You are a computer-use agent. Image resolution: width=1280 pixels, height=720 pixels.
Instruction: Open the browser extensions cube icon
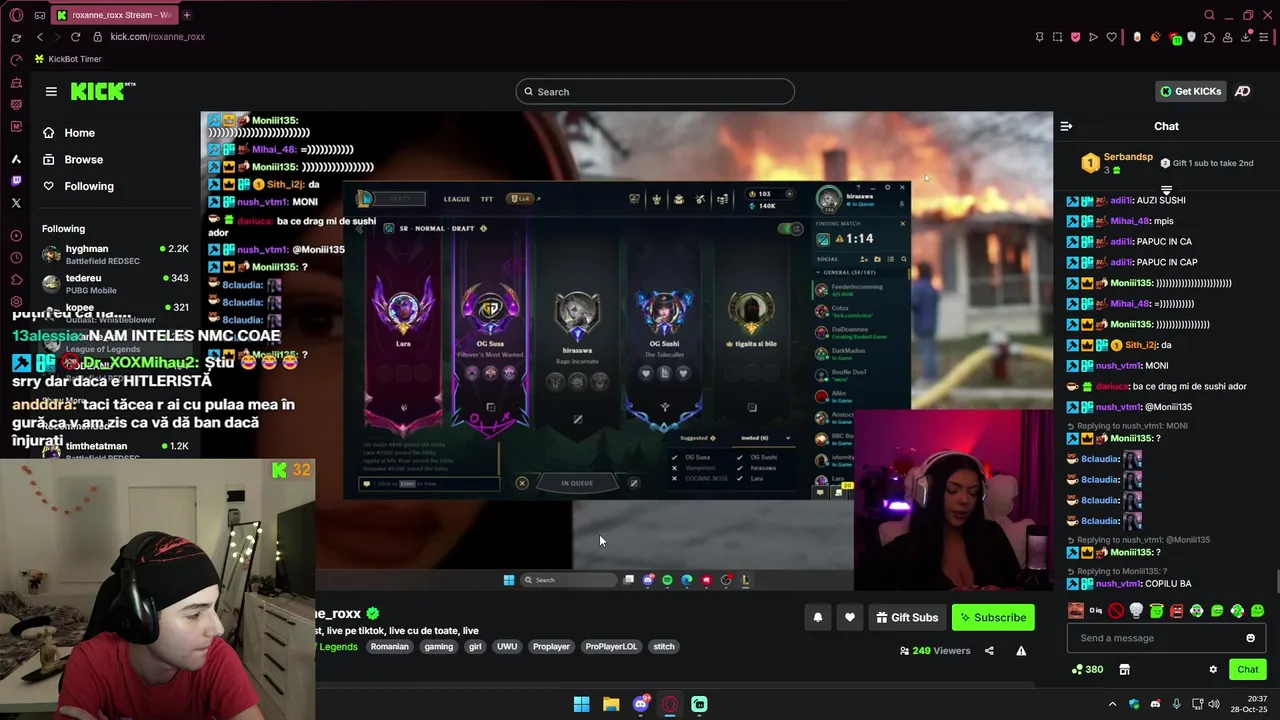coord(1211,37)
